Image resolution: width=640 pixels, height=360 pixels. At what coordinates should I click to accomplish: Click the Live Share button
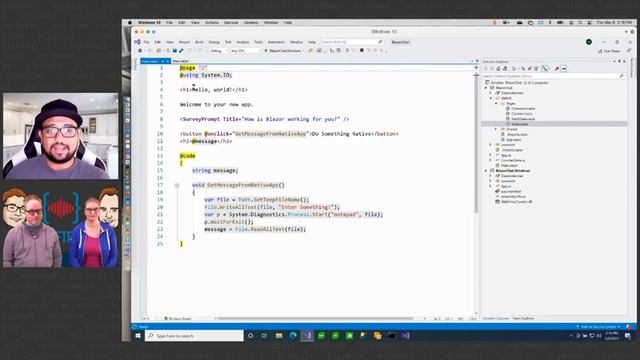click(x=609, y=51)
